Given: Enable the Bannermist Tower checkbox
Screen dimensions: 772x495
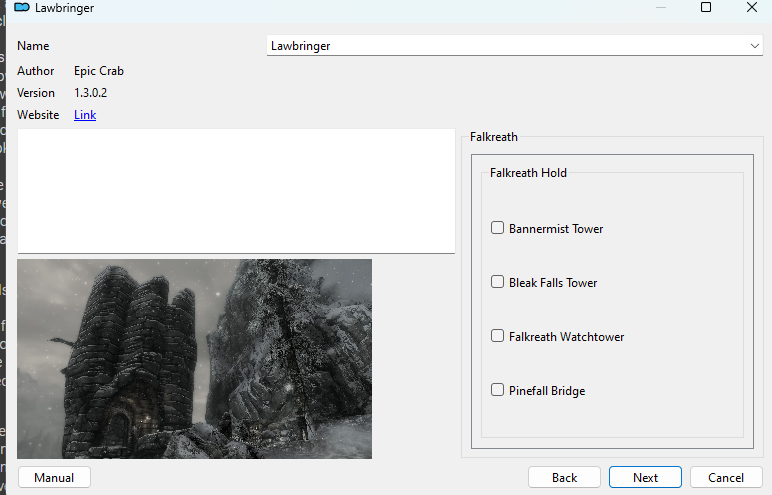Looking at the screenshot, I should coord(497,228).
